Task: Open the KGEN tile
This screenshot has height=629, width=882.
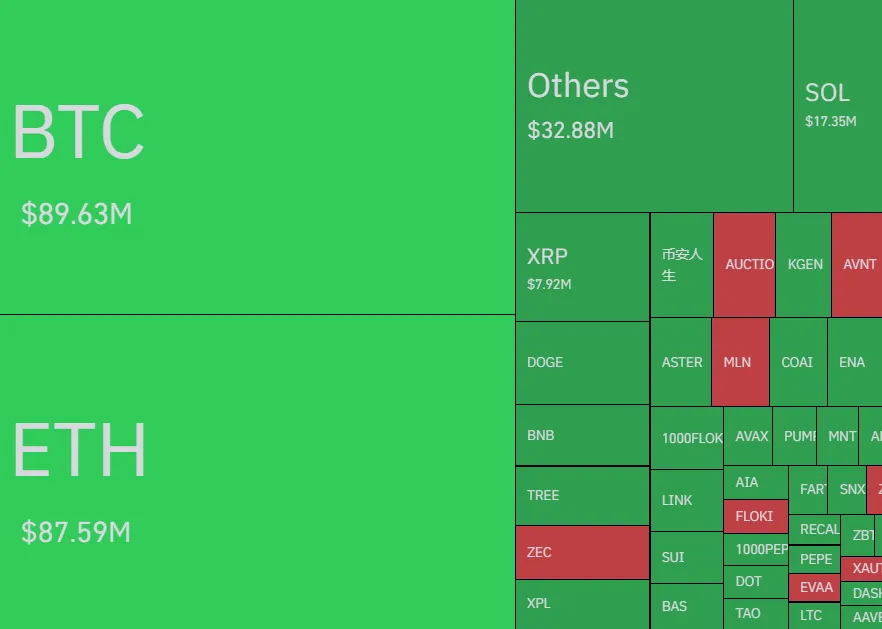Action: (x=803, y=264)
